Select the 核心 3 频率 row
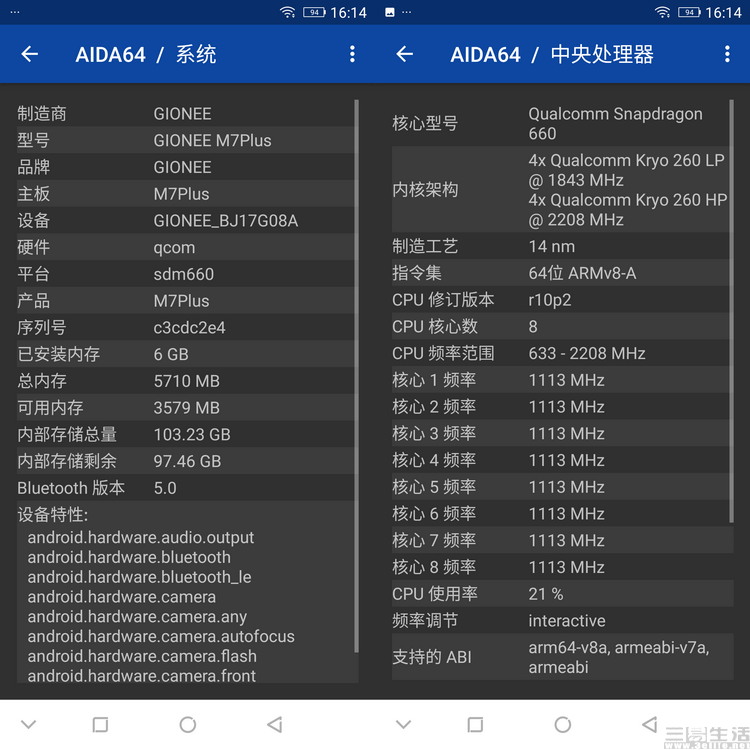The image size is (750, 750). [561, 434]
